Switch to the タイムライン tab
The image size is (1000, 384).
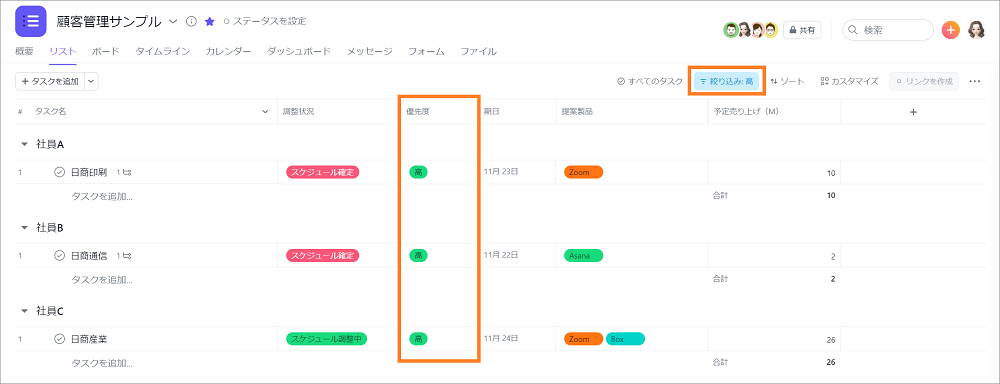[x=163, y=52]
